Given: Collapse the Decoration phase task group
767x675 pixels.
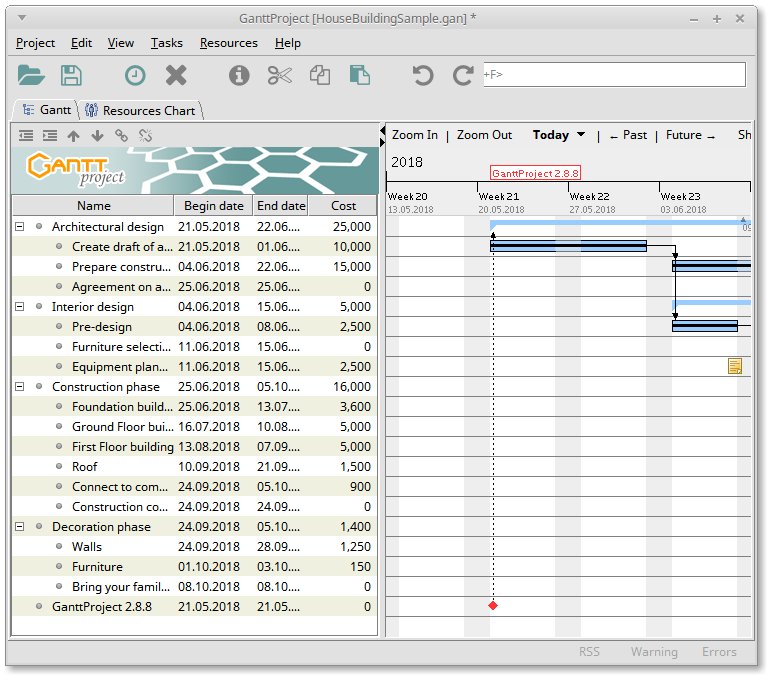Looking at the screenshot, I should [20, 527].
